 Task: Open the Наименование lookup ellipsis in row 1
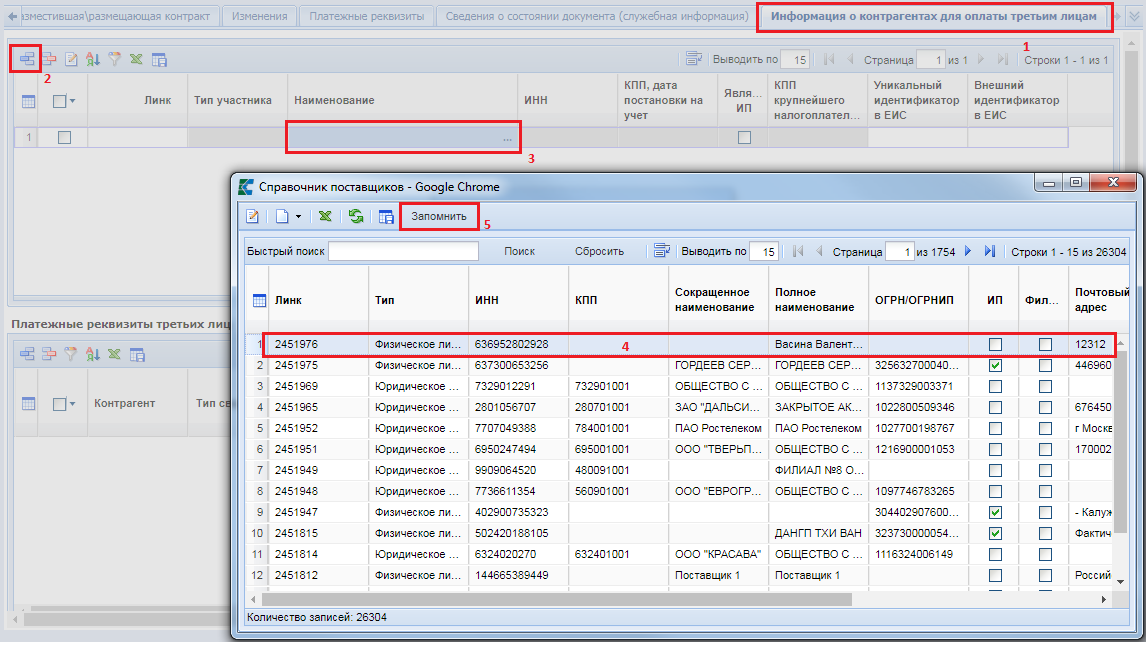(x=508, y=138)
